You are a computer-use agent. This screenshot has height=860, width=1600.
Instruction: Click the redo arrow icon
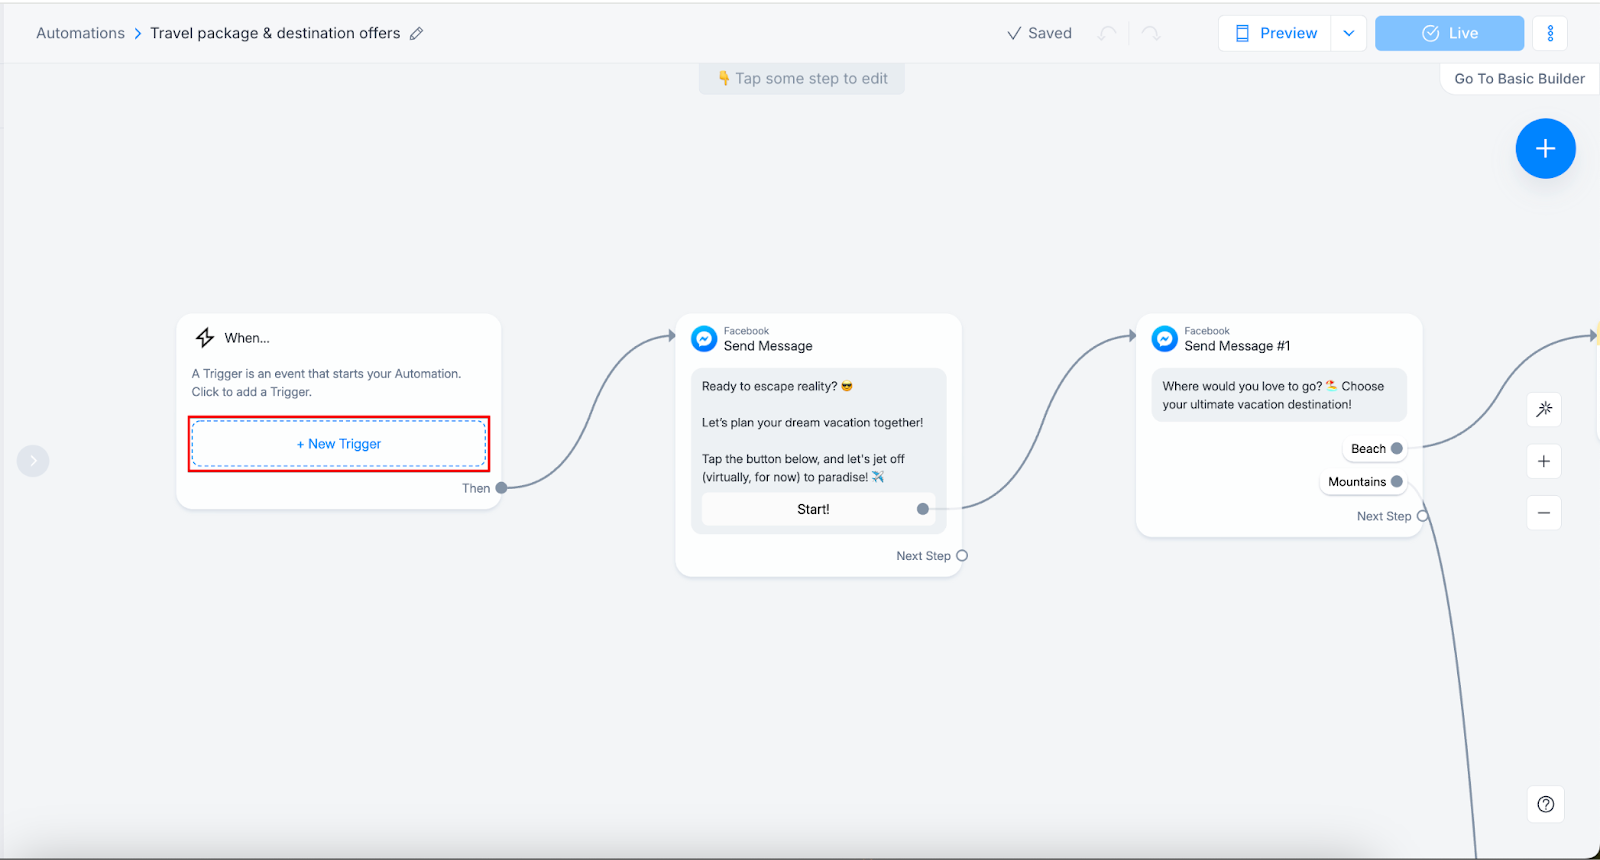coord(1151,33)
